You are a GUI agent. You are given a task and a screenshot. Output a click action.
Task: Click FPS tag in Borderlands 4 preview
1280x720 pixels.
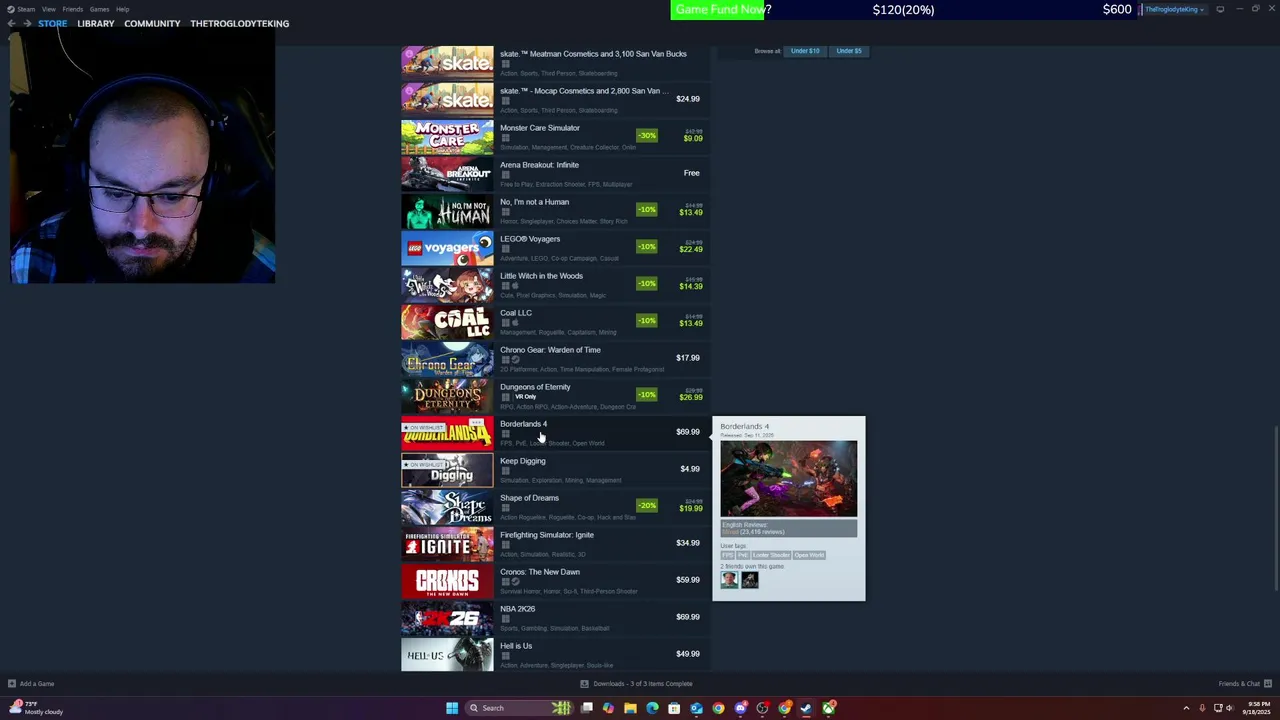pos(727,555)
